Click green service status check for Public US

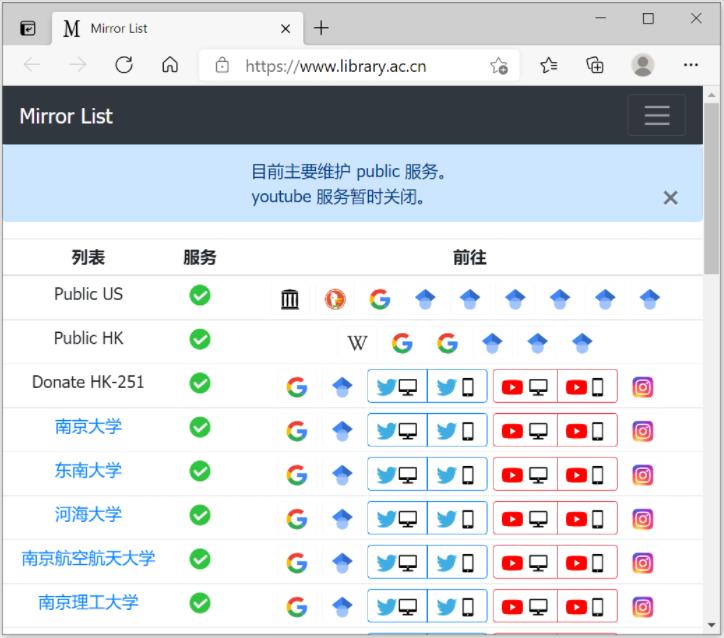200,295
